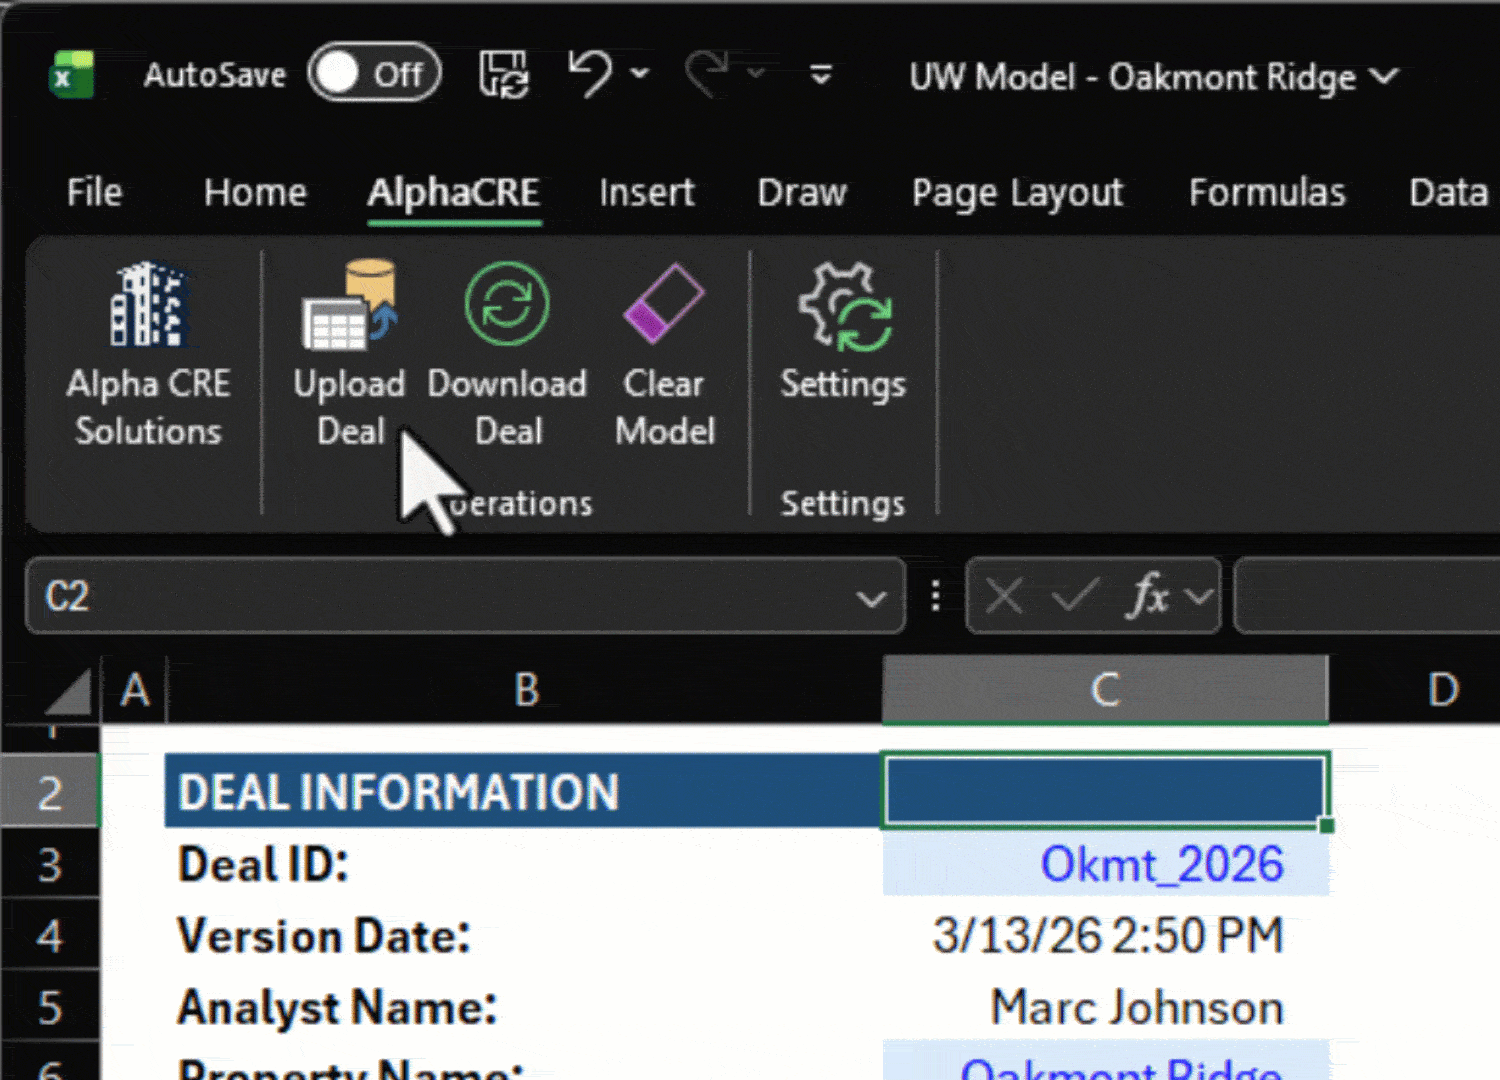The image size is (1500, 1080).
Task: Switch to the Formulas ribbon tab
Action: (1266, 192)
